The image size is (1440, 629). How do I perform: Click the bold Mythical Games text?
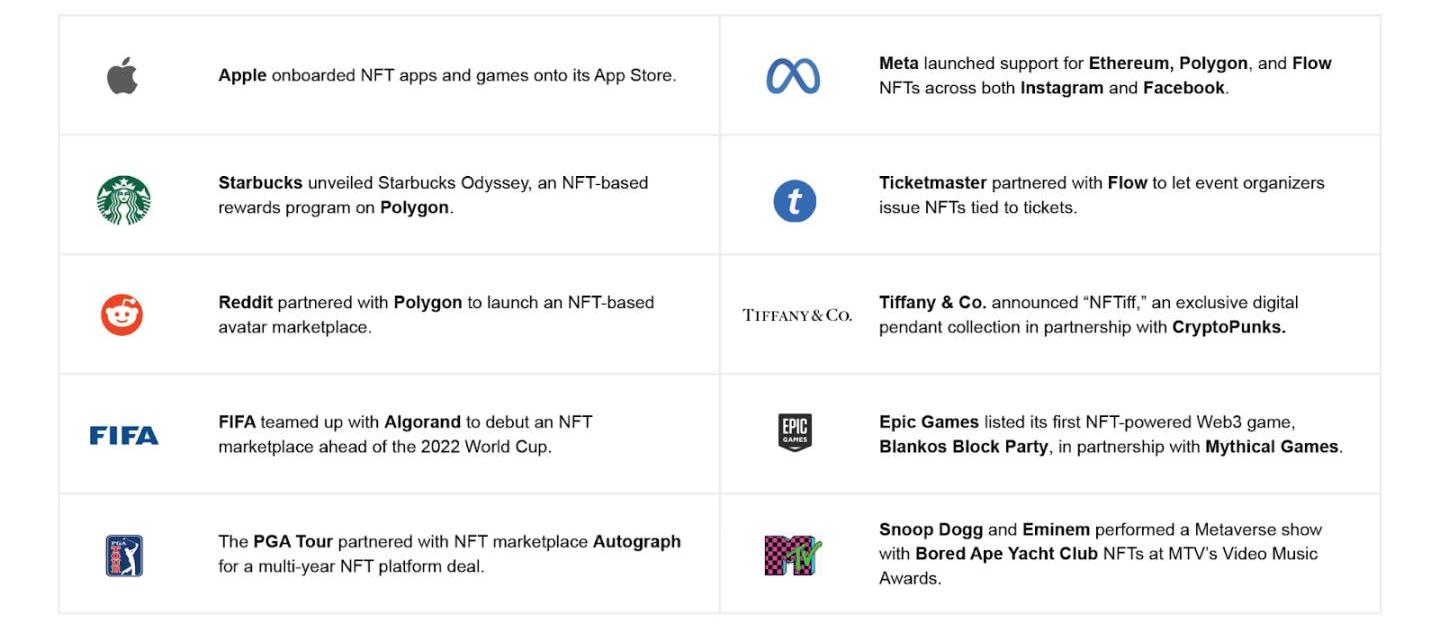click(x=1271, y=447)
